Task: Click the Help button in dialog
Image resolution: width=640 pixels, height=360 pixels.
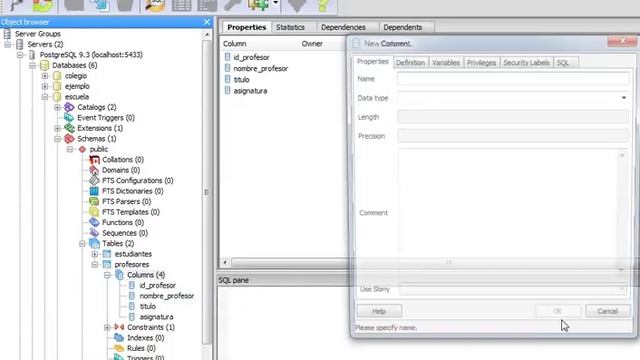Action: pos(379,311)
